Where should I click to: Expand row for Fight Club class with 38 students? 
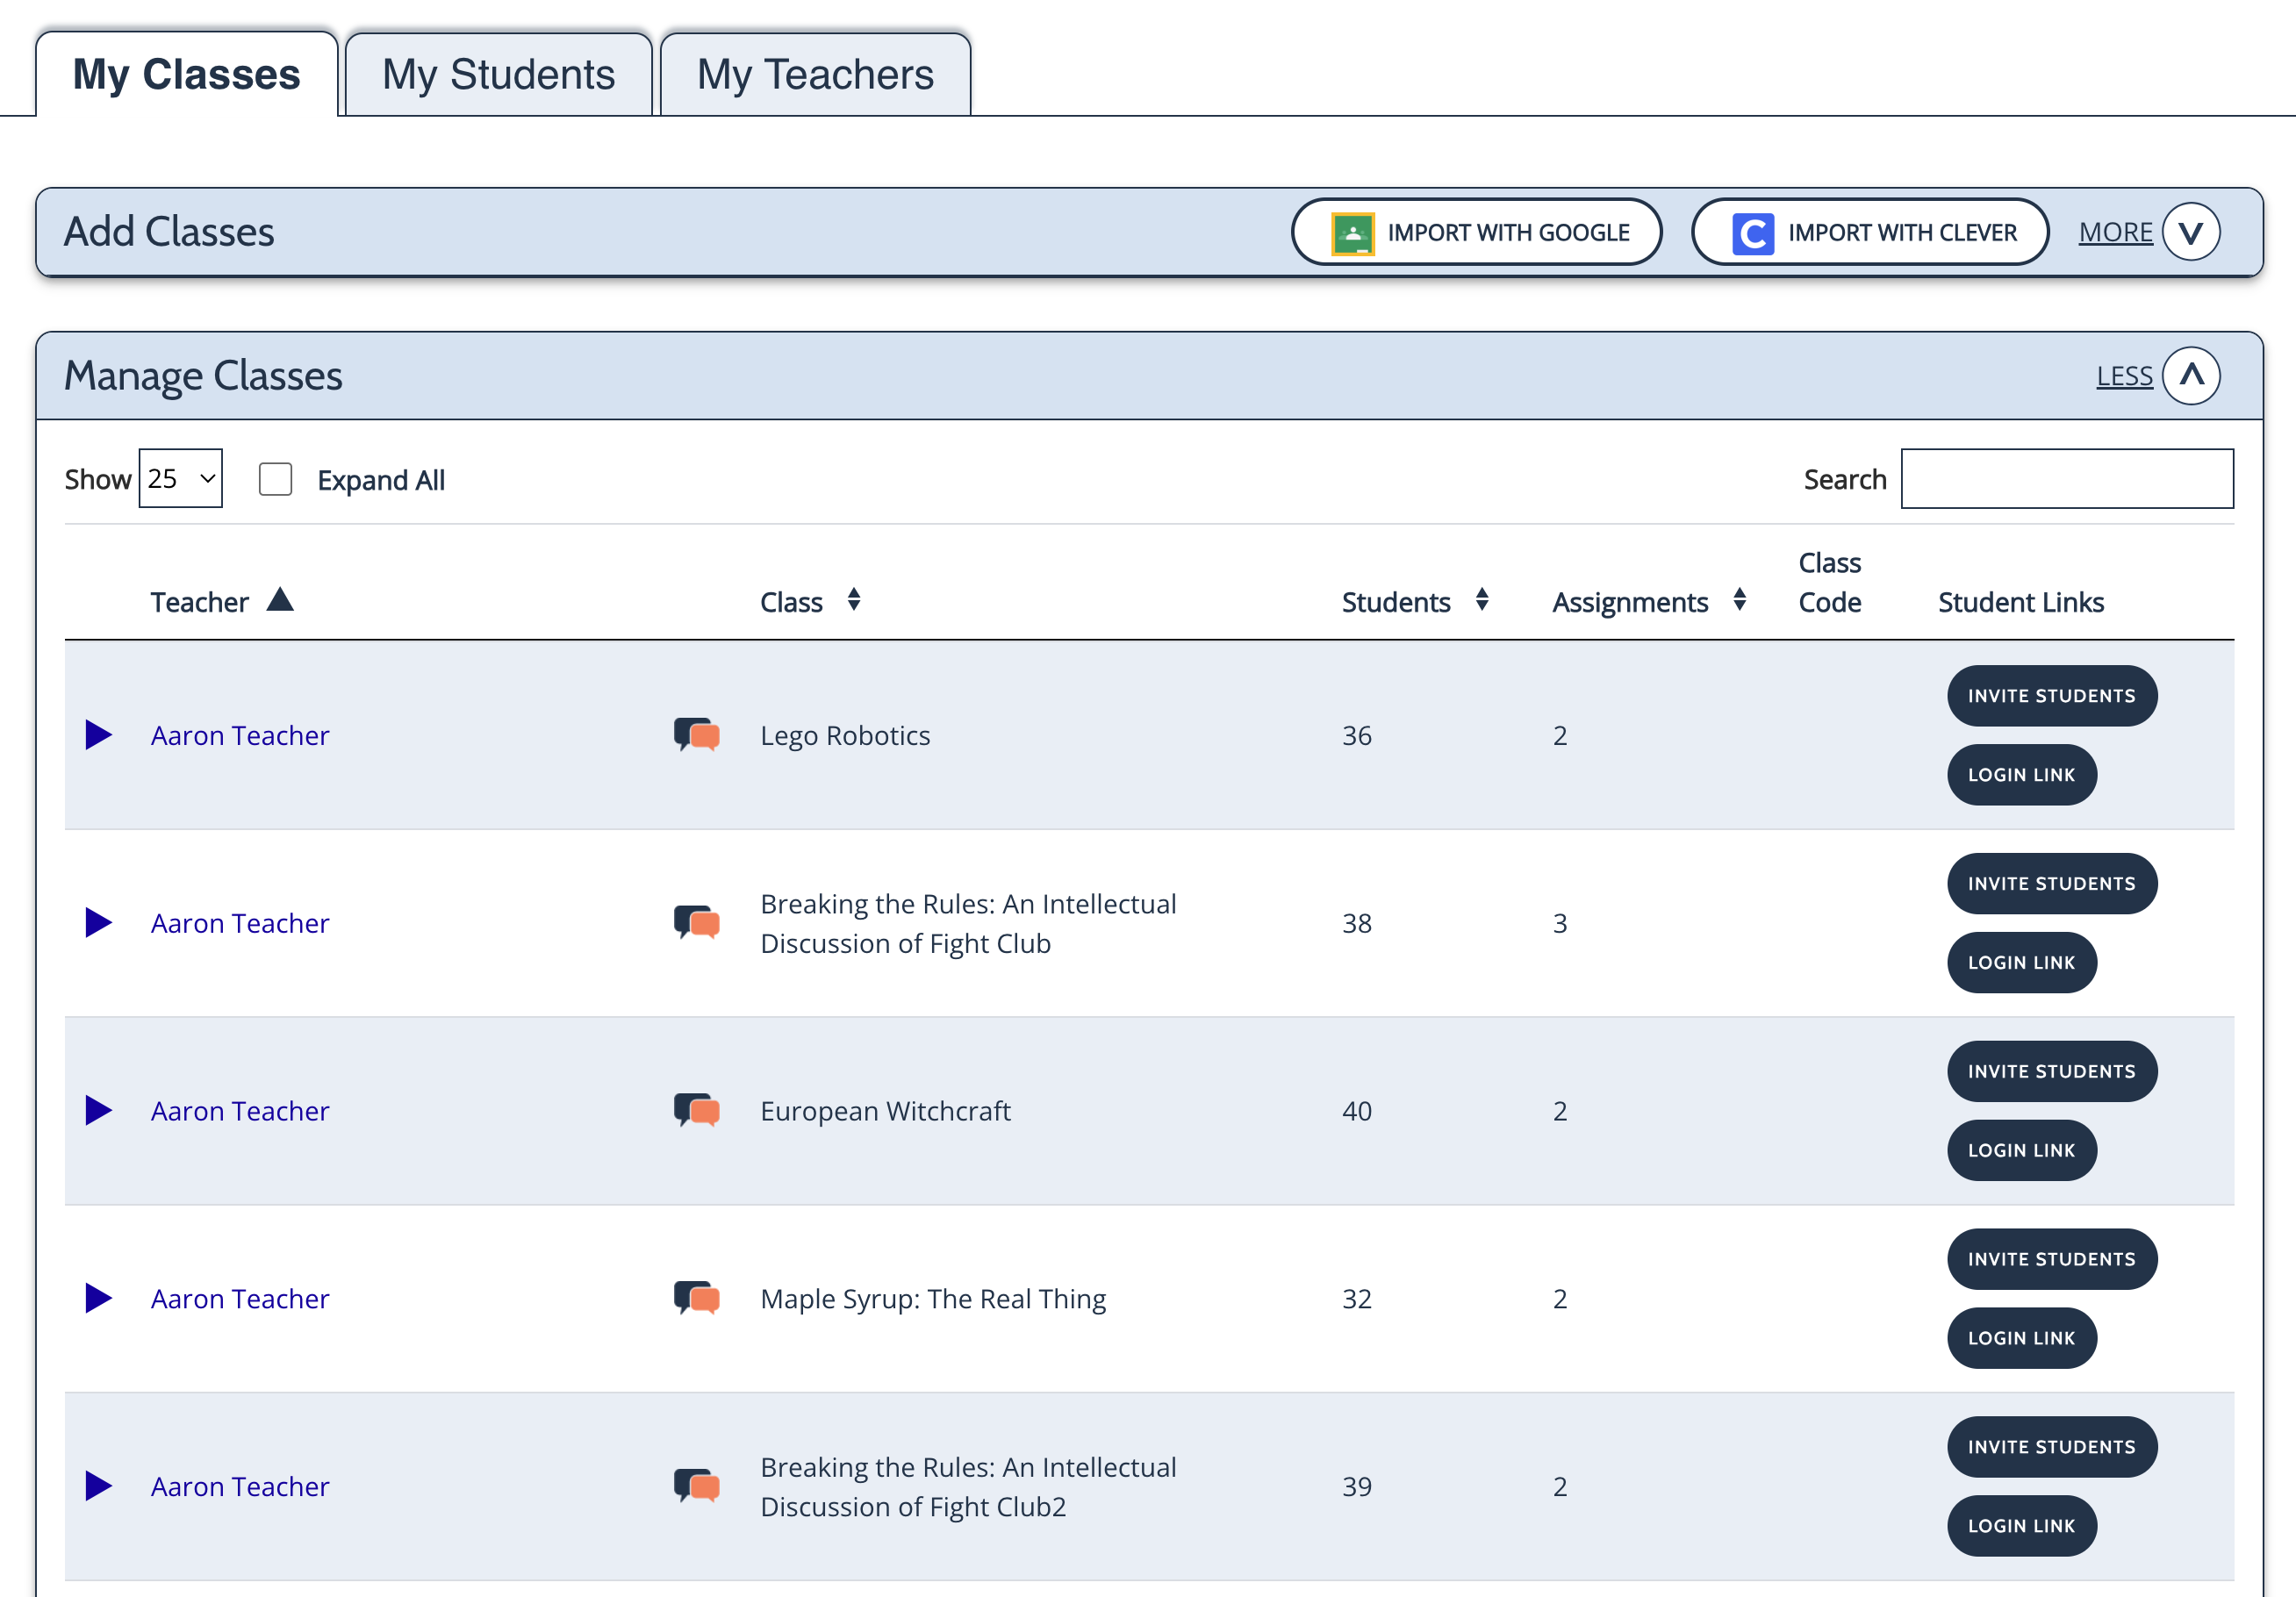click(98, 923)
